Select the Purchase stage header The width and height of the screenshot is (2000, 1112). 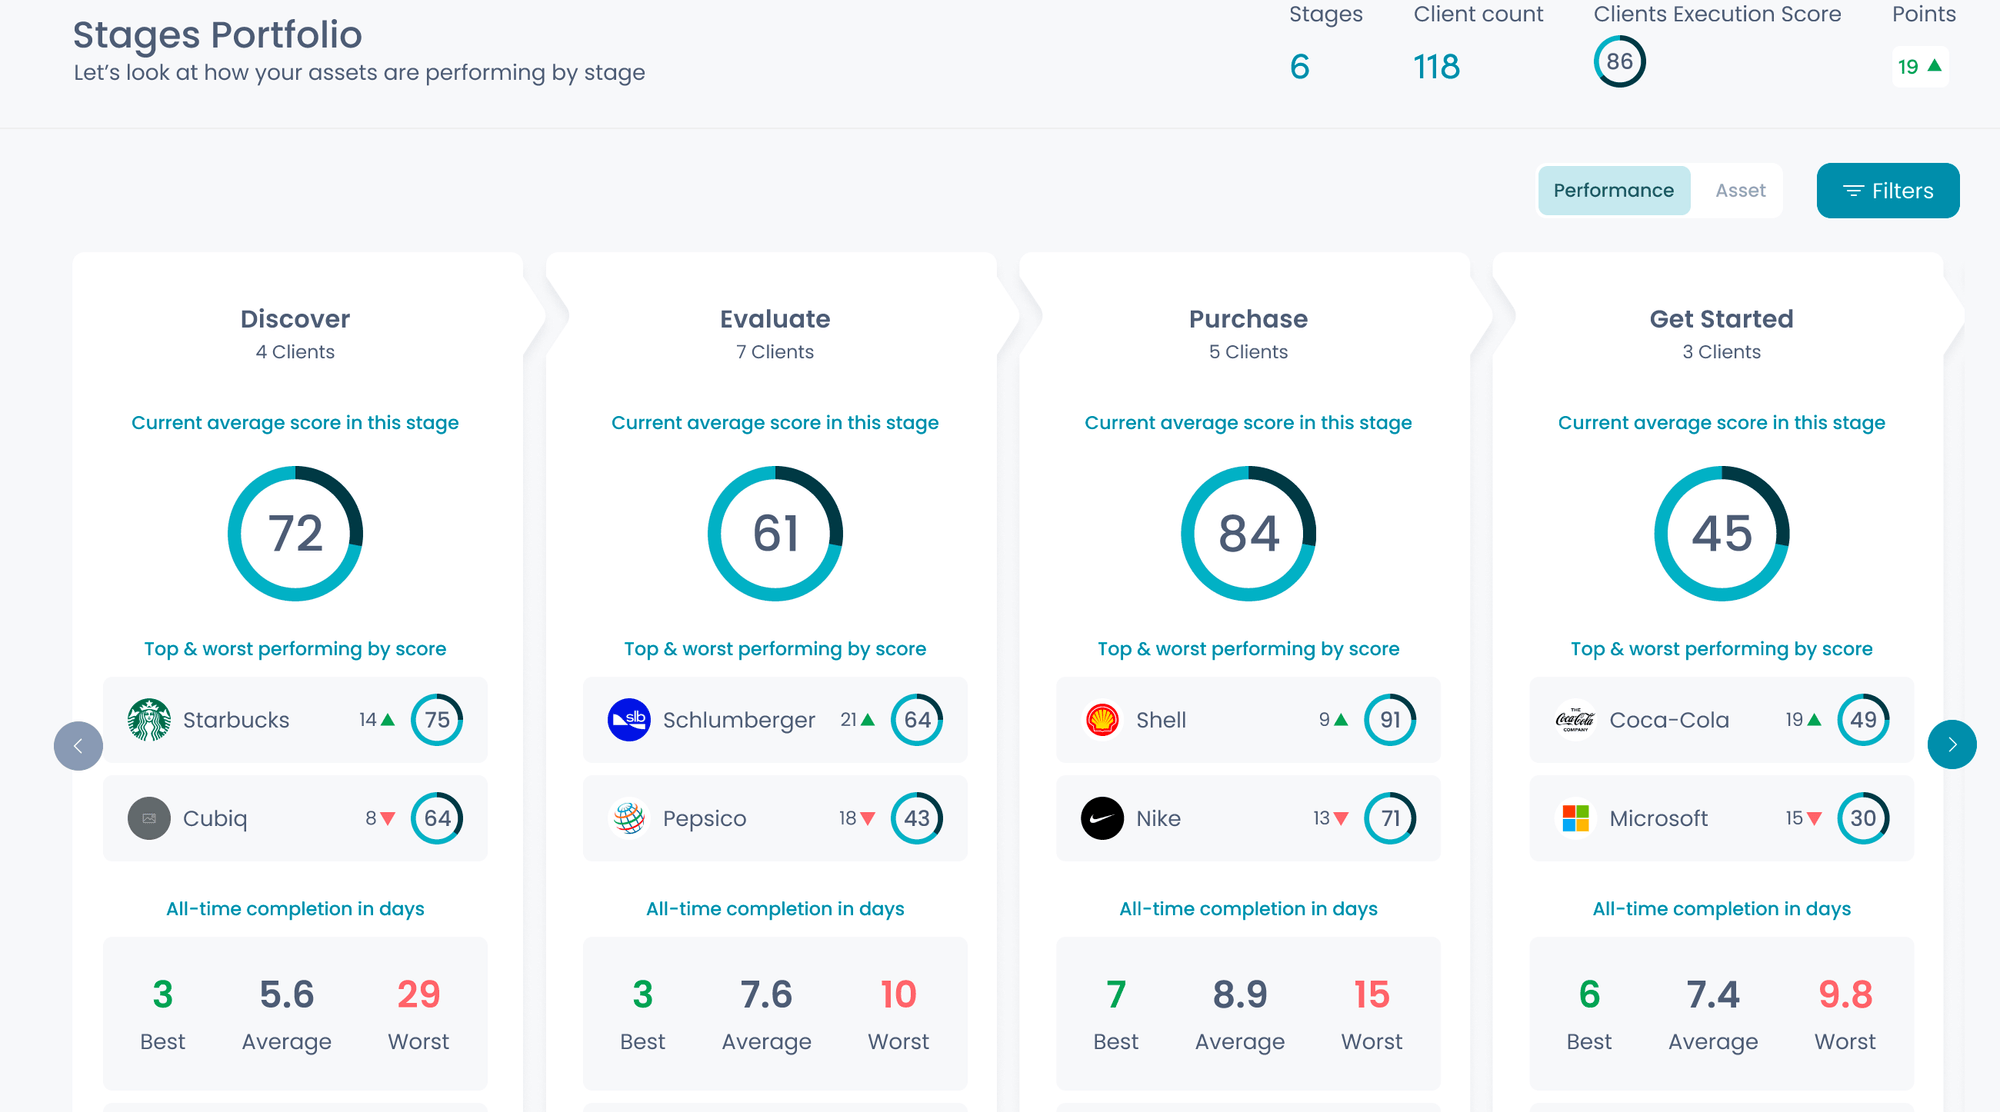[x=1247, y=318]
